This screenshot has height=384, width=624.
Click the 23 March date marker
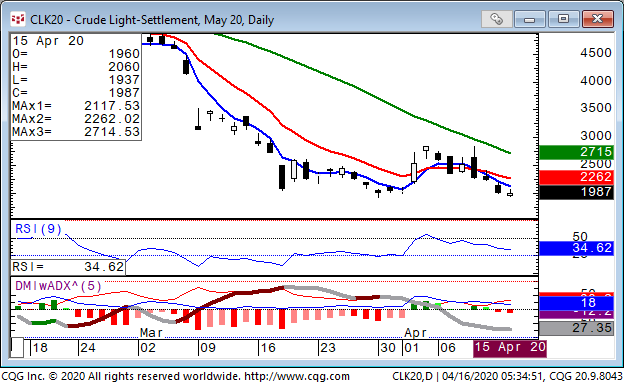point(328,348)
